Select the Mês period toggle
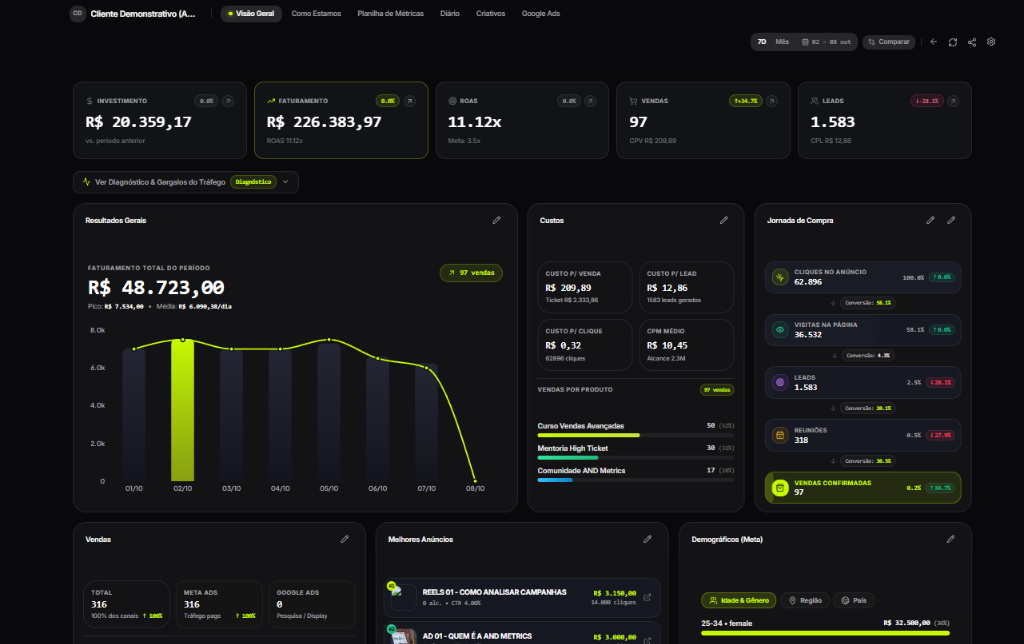The height and width of the screenshot is (644, 1024). click(782, 42)
